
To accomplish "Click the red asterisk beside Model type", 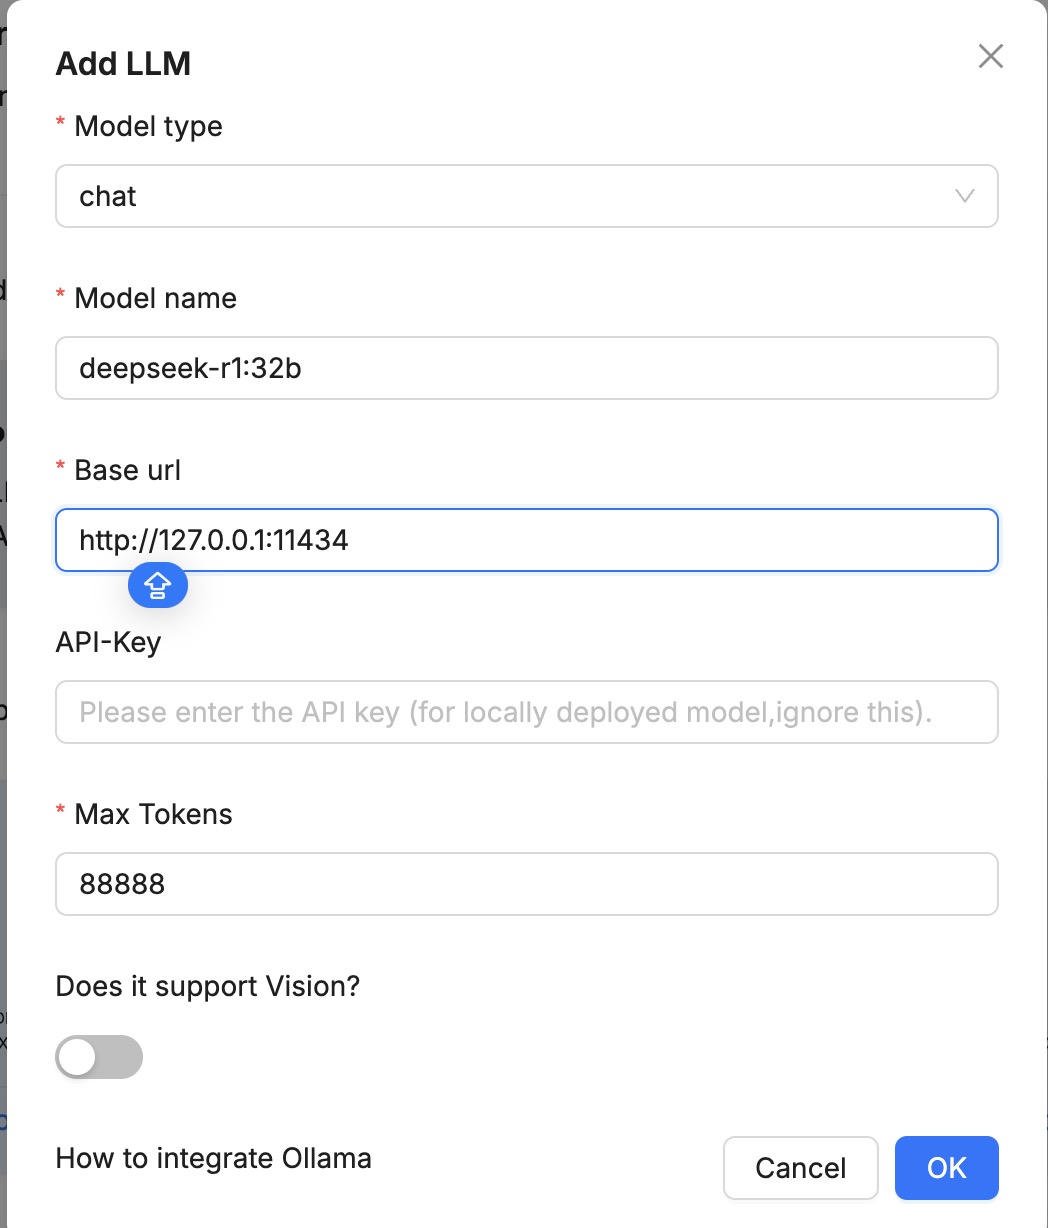I will [x=61, y=124].
